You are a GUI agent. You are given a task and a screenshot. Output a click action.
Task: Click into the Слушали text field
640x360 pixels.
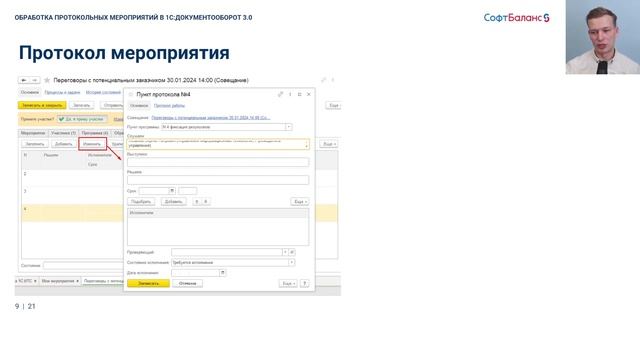218,144
